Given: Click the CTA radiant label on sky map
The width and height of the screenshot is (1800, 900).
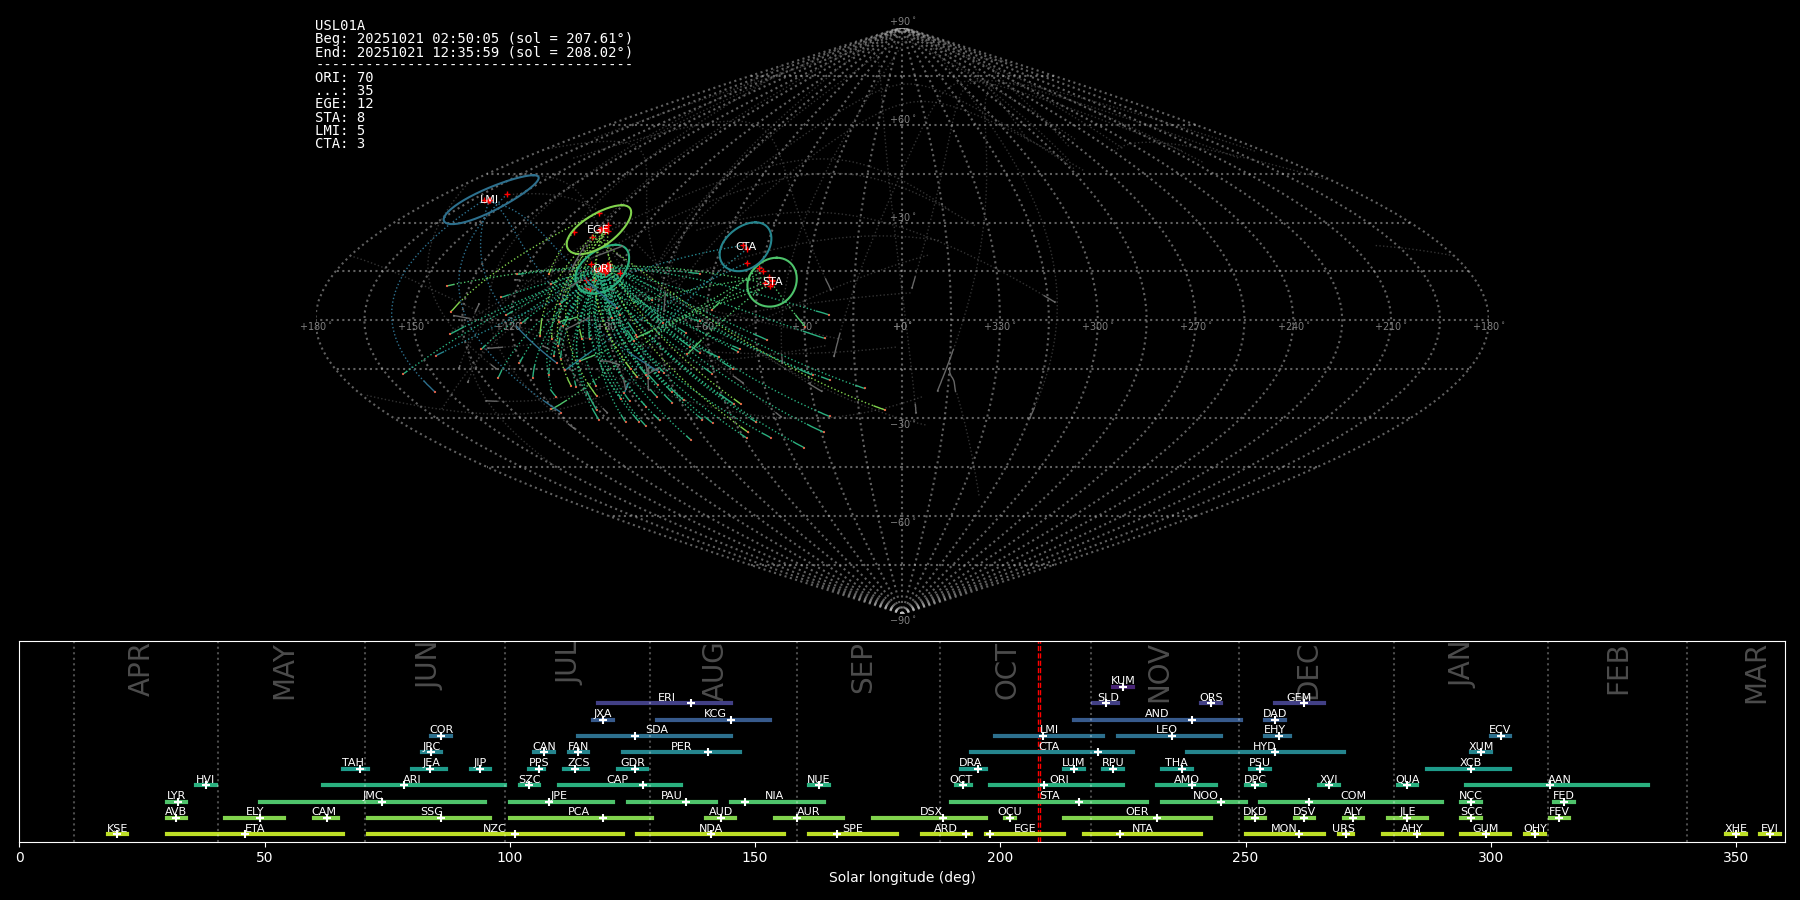Looking at the screenshot, I should click(746, 247).
